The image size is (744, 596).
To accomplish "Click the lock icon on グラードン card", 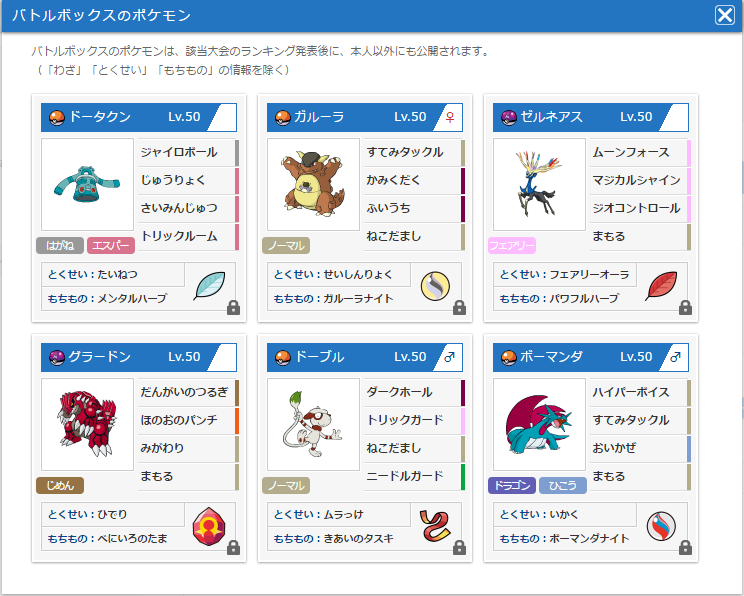I will [233, 548].
